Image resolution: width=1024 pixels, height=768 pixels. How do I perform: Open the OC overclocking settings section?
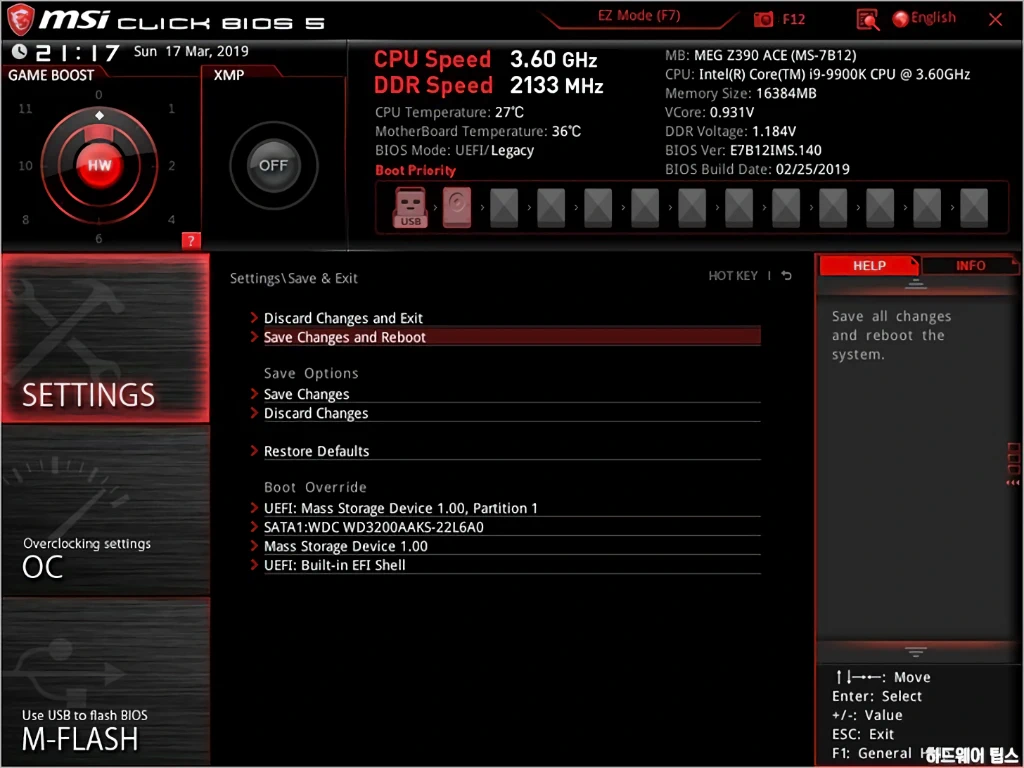(105, 511)
